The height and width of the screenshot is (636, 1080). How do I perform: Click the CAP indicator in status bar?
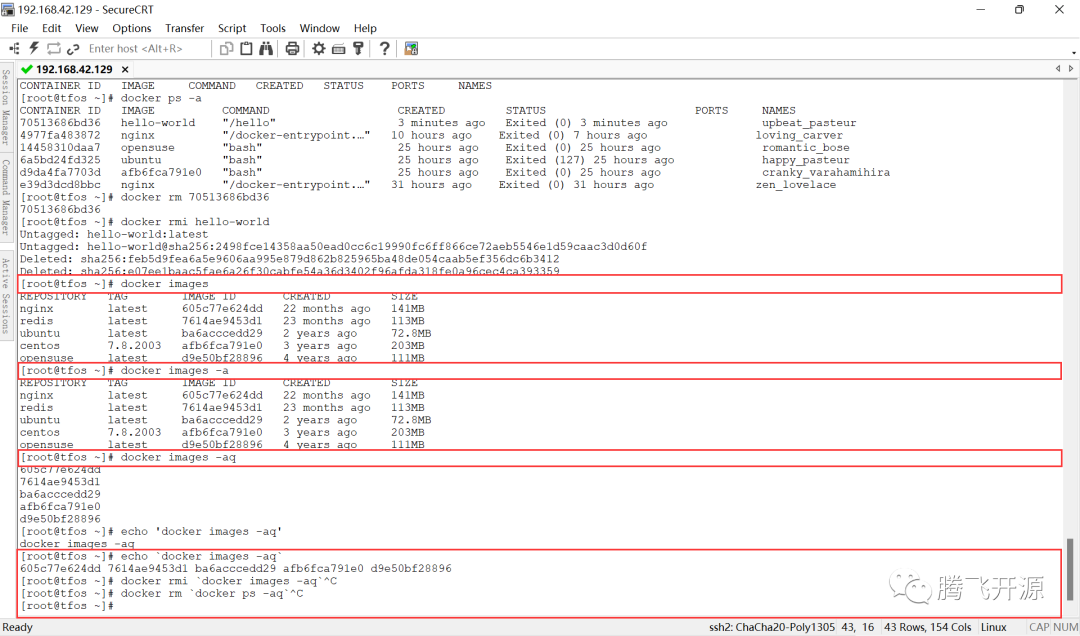point(1039,627)
